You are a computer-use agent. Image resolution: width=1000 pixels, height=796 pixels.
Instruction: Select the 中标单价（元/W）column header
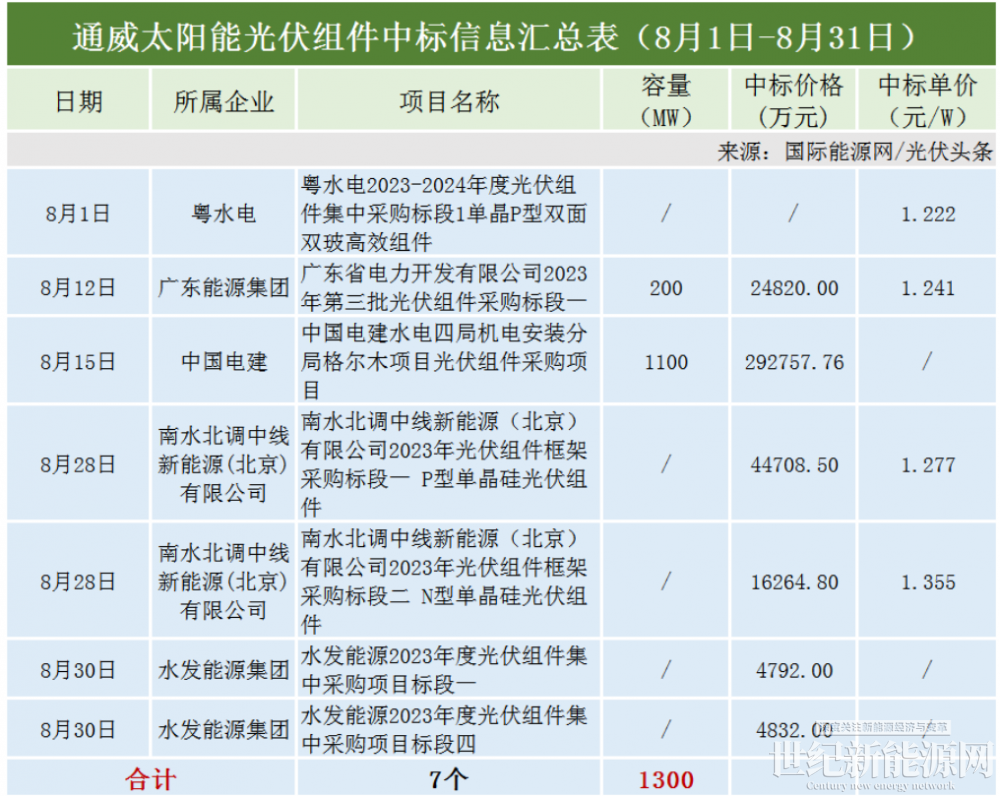(x=927, y=101)
